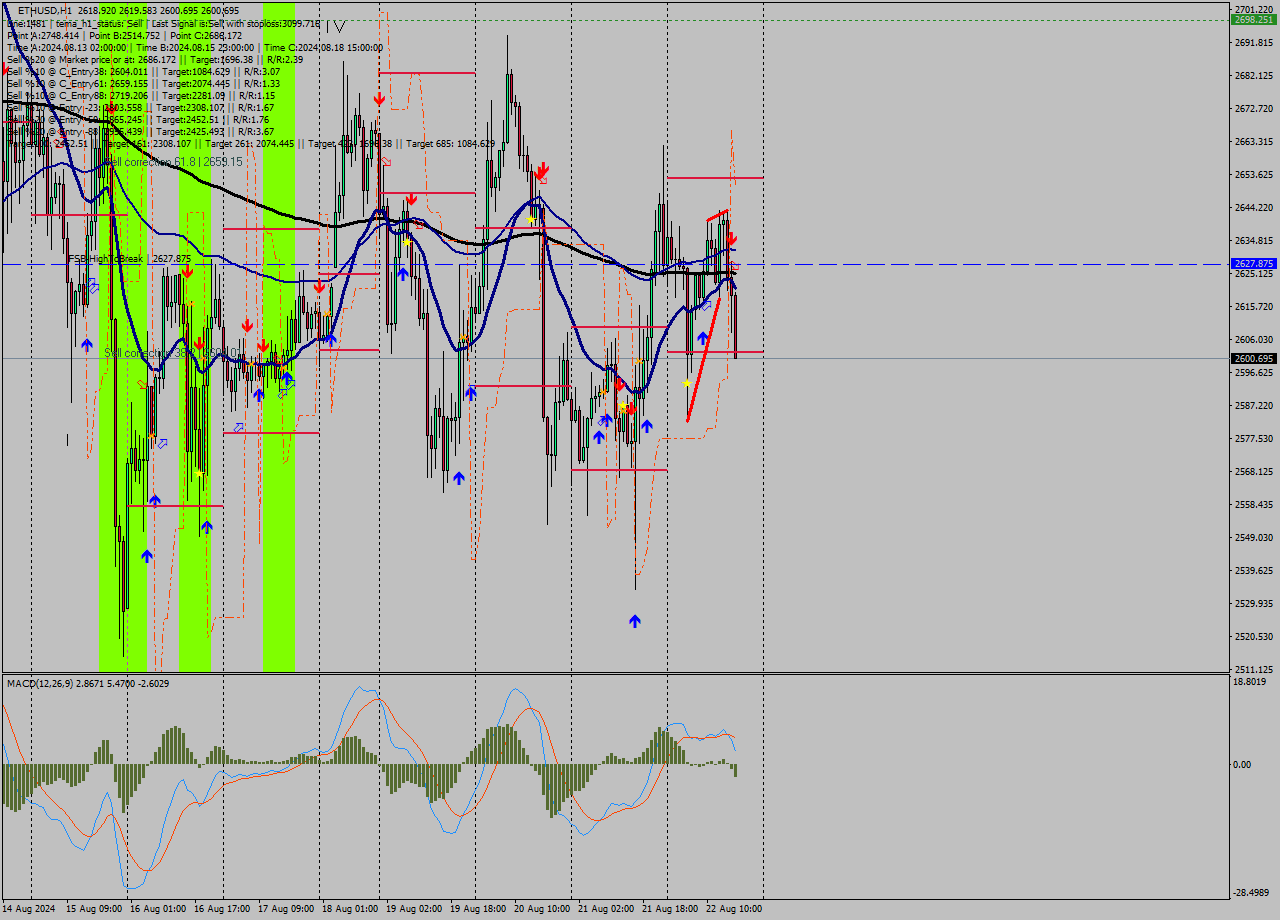Click the black 2600.695 current price tag
The width and height of the screenshot is (1280, 920).
(1254, 358)
